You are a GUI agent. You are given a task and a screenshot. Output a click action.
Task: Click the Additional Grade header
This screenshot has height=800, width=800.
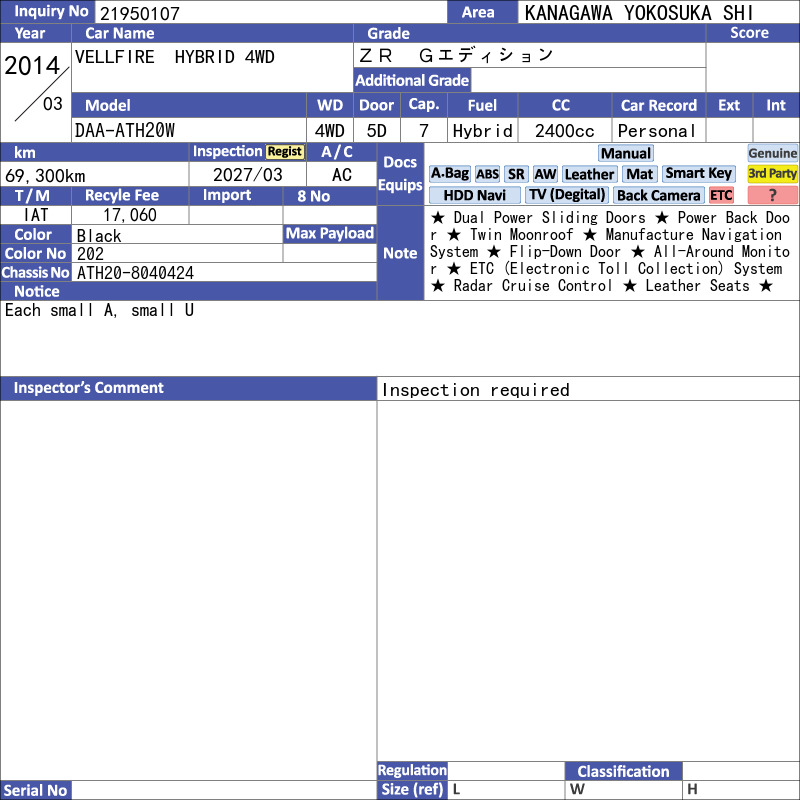pyautogui.click(x=412, y=80)
